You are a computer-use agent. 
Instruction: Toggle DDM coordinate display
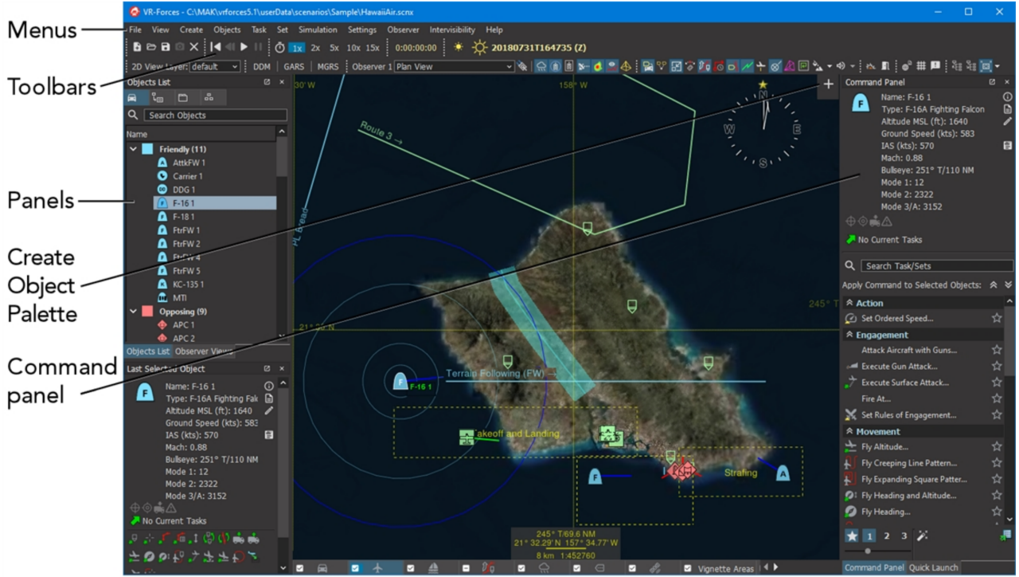(262, 66)
